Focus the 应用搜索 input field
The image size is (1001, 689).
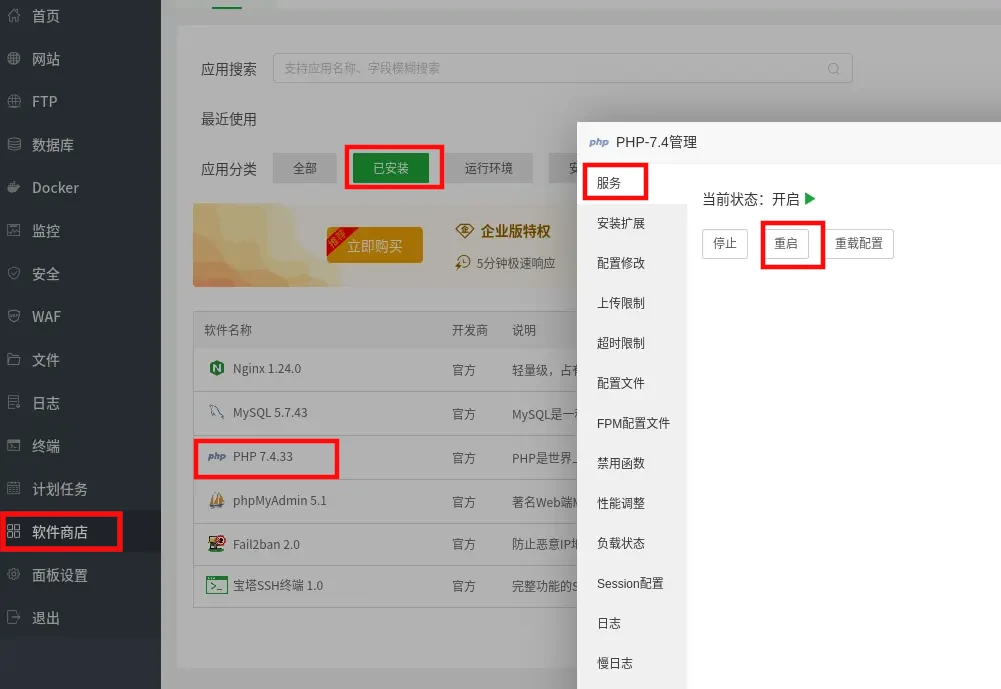click(x=562, y=68)
